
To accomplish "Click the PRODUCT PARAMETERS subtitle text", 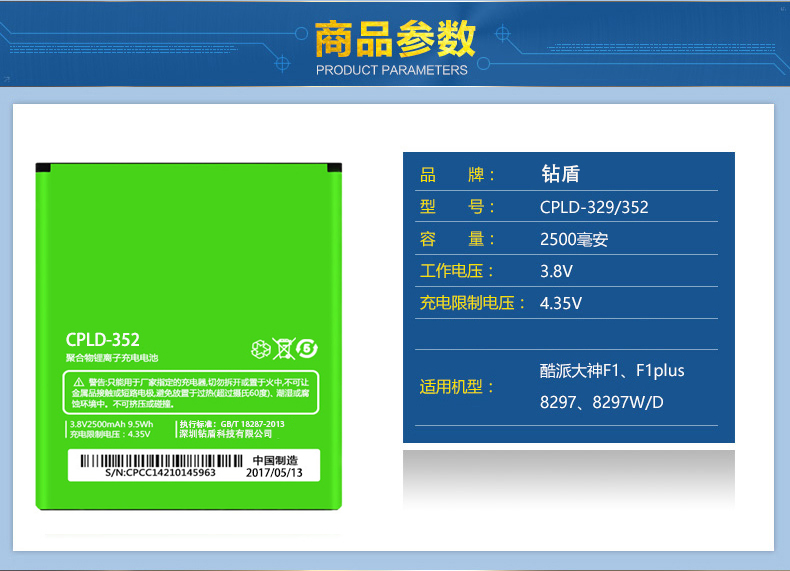I will pos(392,70).
